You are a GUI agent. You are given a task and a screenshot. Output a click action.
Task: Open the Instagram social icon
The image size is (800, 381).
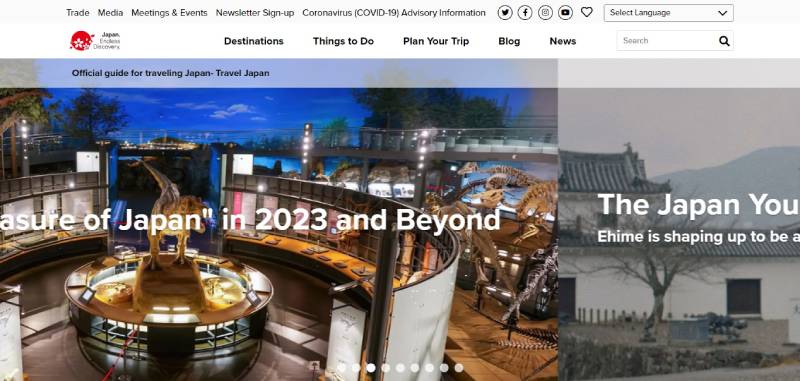point(545,13)
